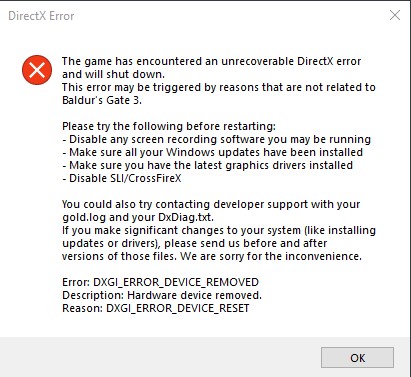Click the contacting developer support line
Image resolution: width=411 pixels, height=377 pixels.
(x=211, y=204)
